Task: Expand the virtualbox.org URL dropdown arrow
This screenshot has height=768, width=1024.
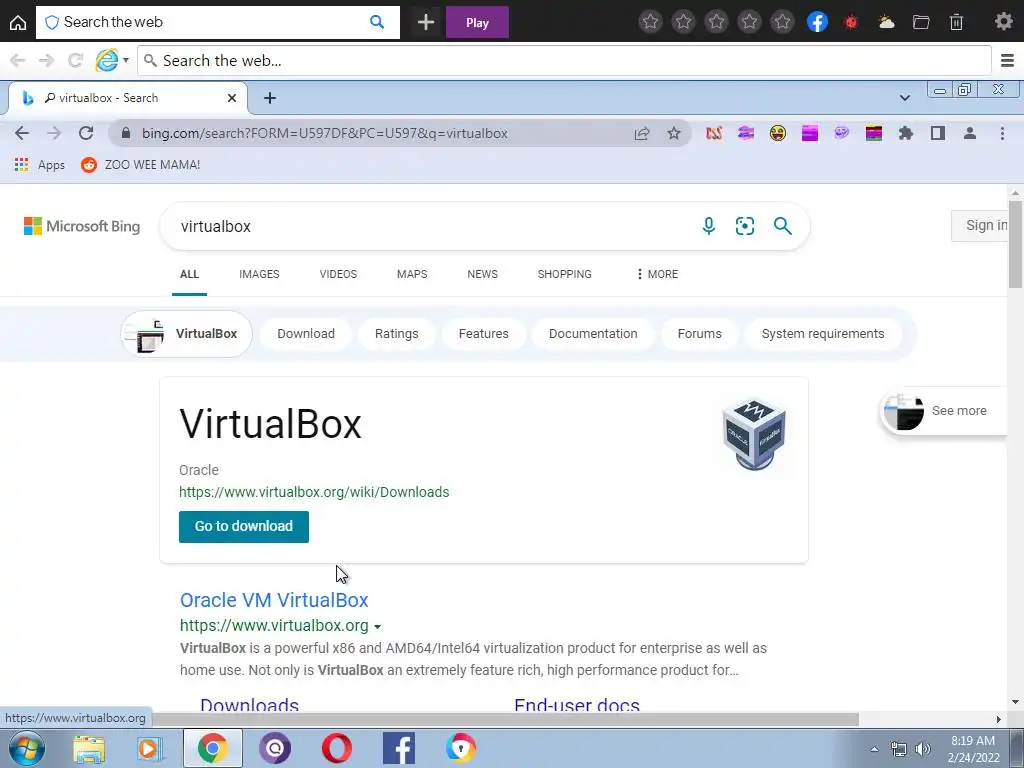Action: click(377, 626)
